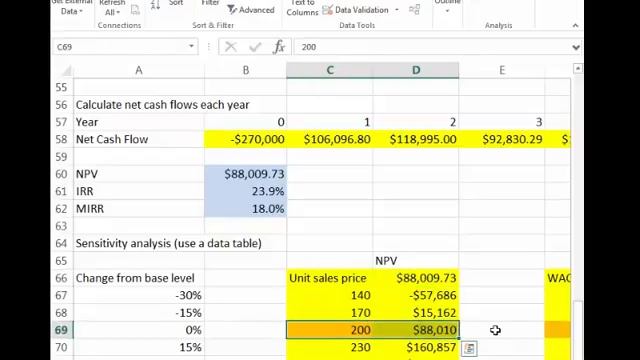Click the Edit Links icon under Connections

(x=135, y=10)
